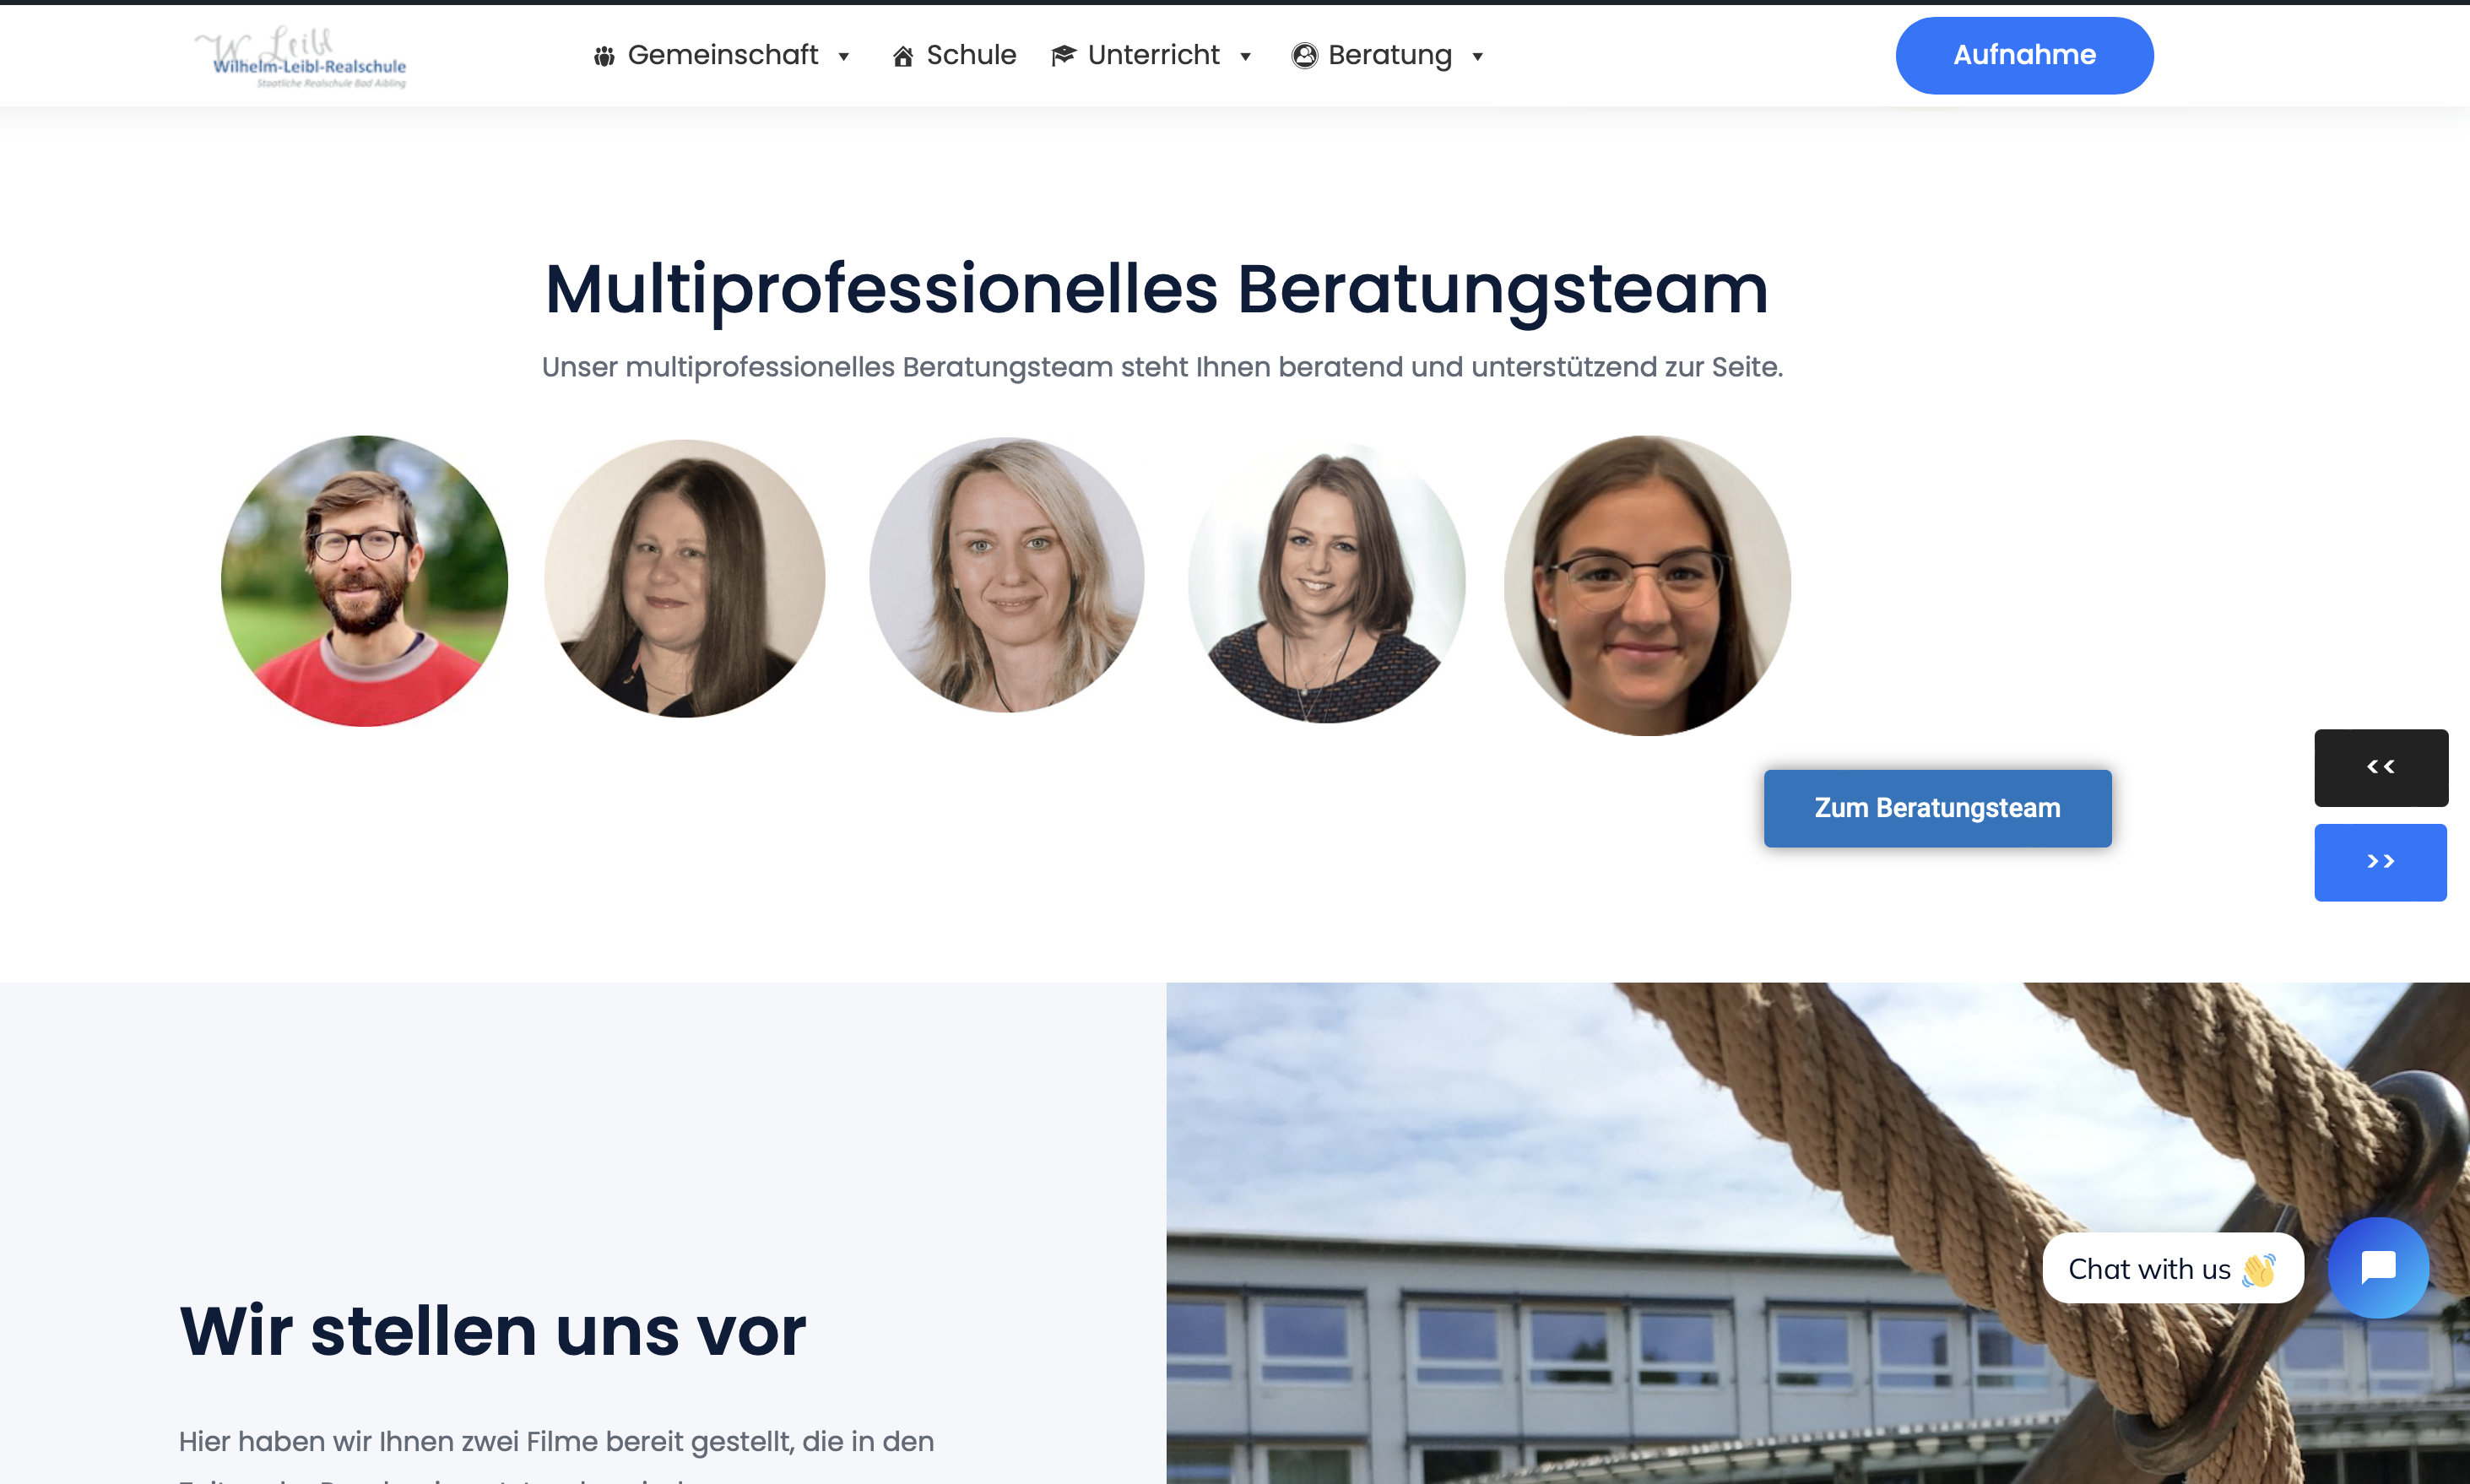The width and height of the screenshot is (2470, 1484).
Task: Expand the Unterricht dropdown arrow
Action: (x=1245, y=57)
